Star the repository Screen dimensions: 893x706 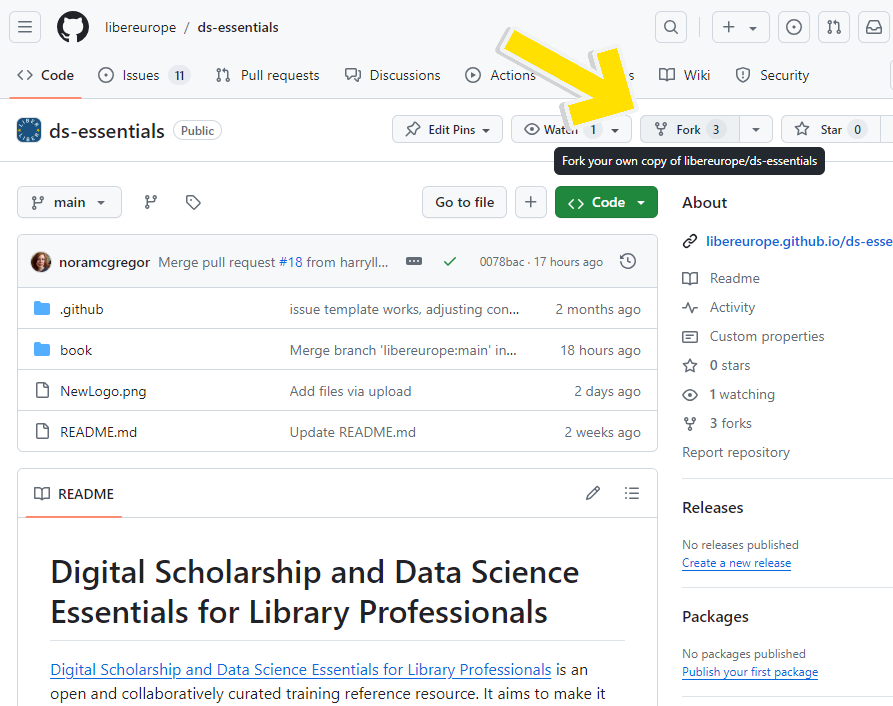coord(830,129)
